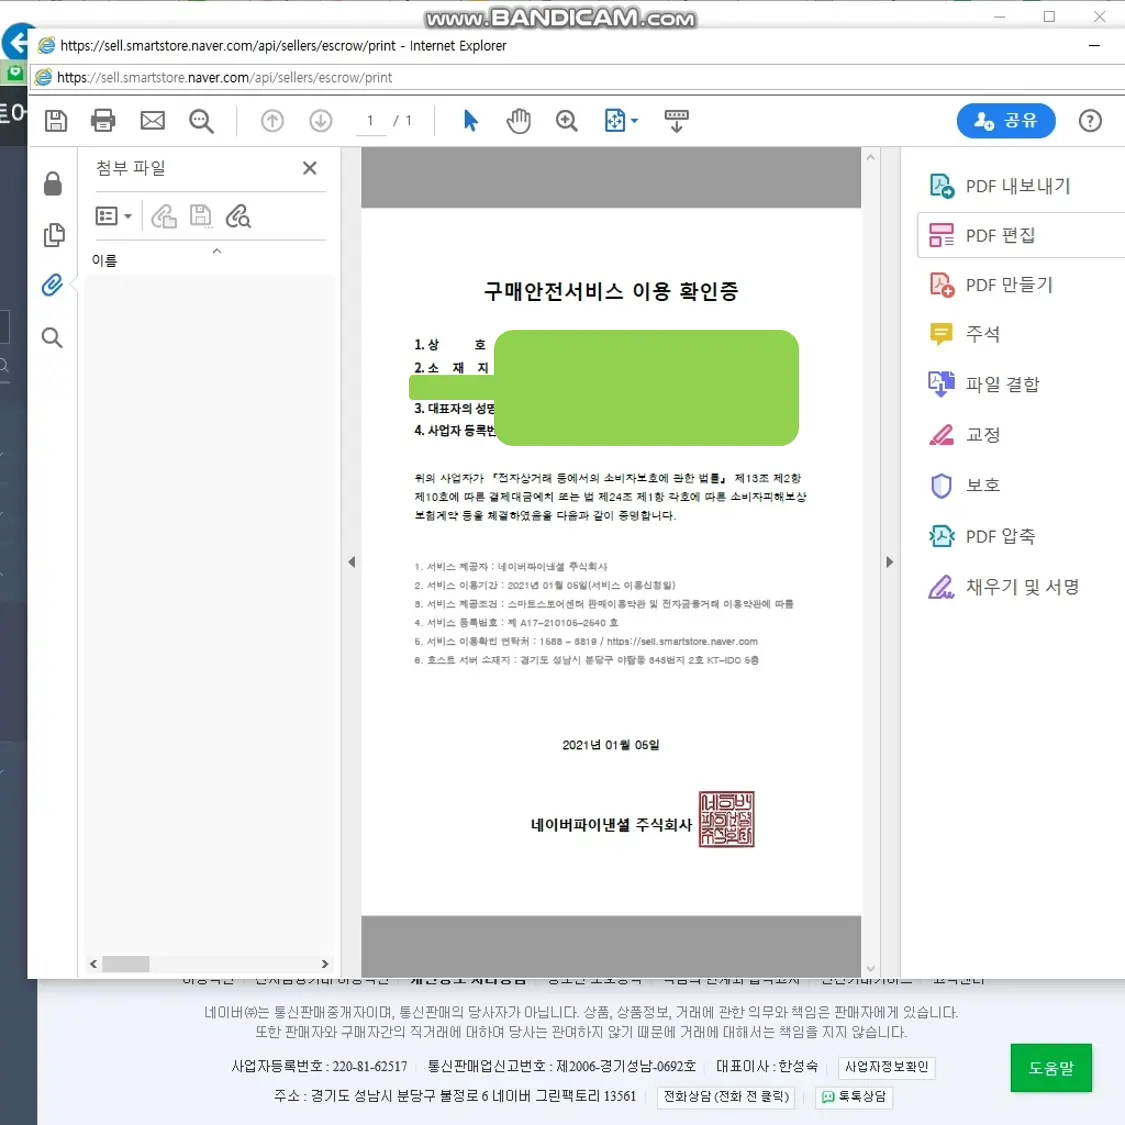
Task: Open page thumbnails panel icon
Action: coord(54,235)
